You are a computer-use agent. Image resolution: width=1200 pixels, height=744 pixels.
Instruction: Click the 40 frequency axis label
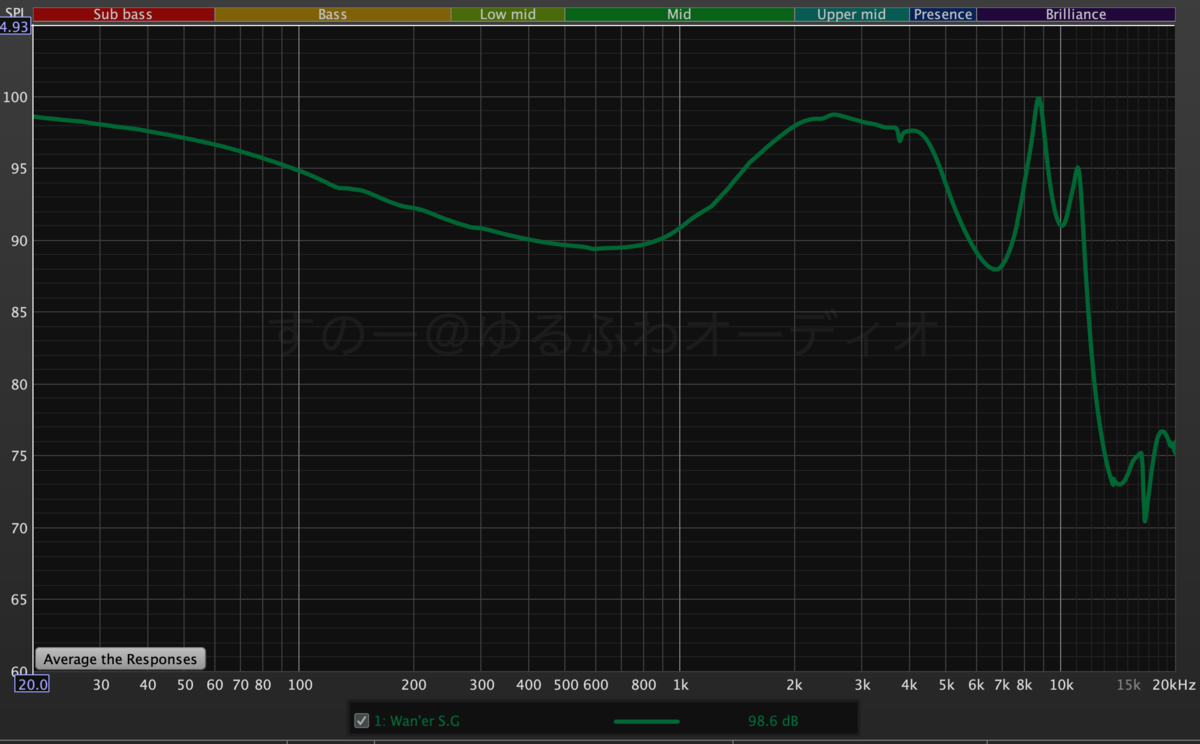(x=148, y=685)
